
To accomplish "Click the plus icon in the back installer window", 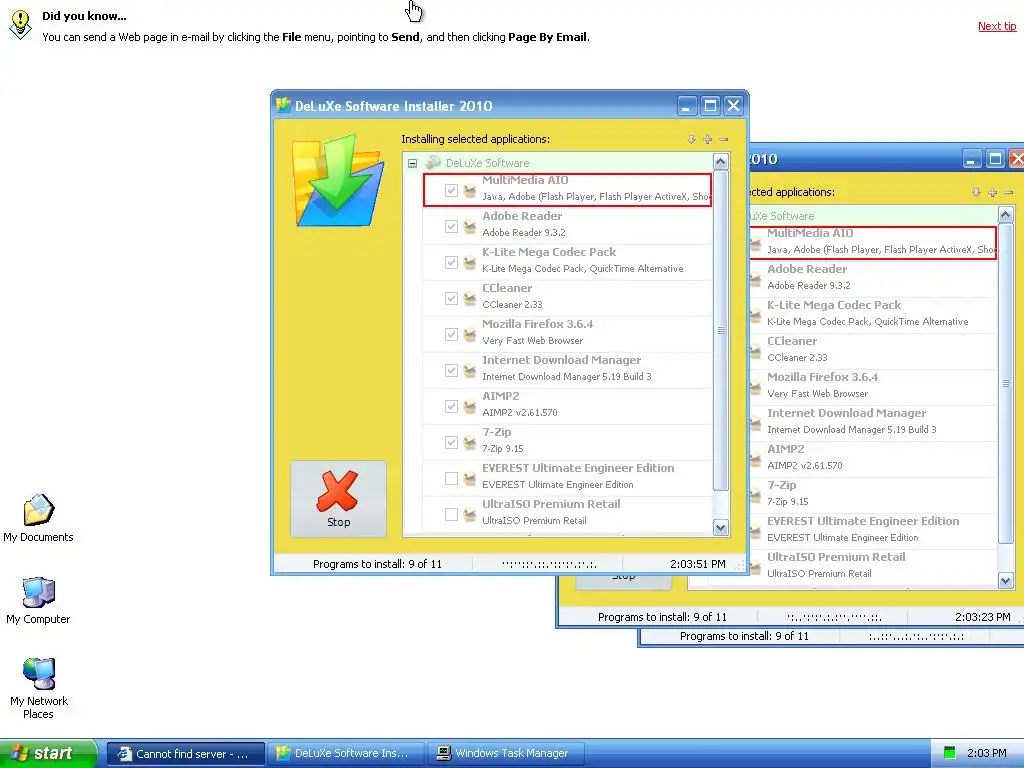I will coord(993,192).
